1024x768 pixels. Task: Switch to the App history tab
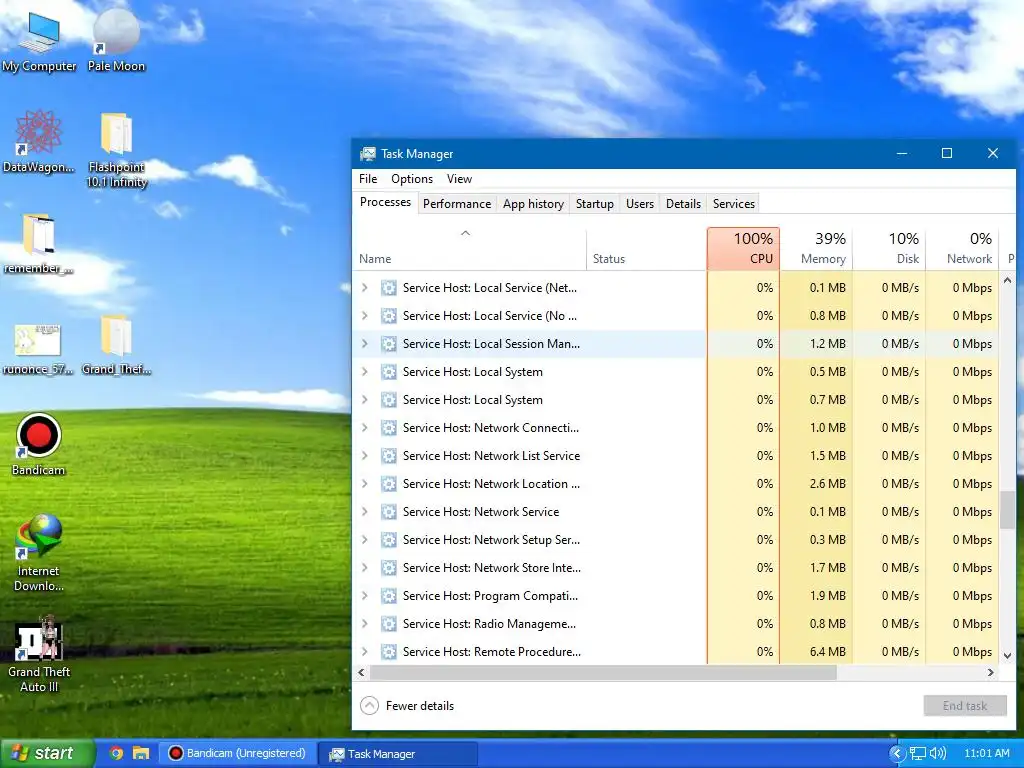coord(533,204)
